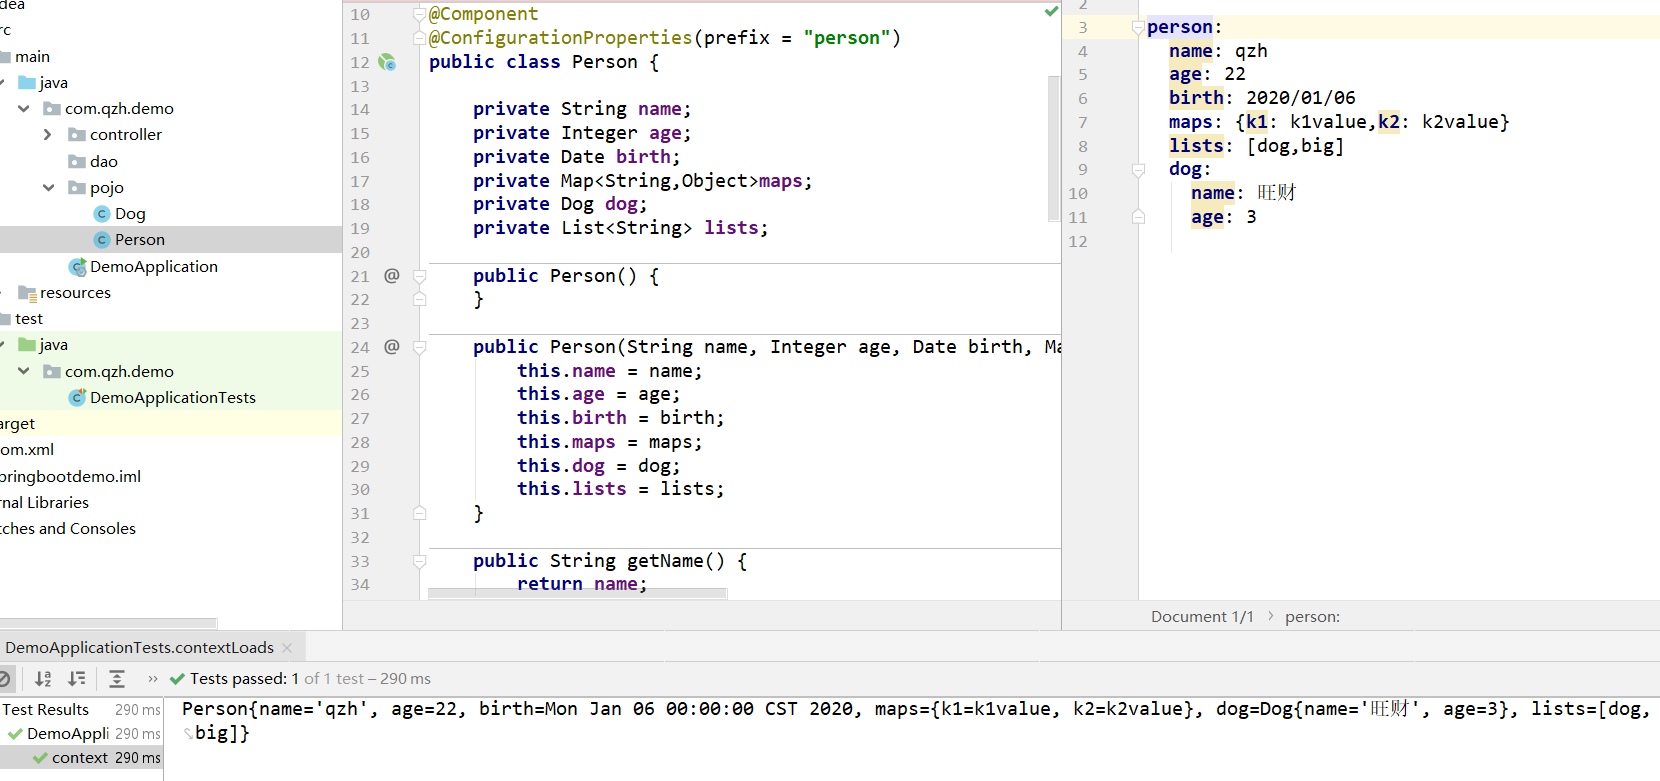Click line number 20 in the gutter
This screenshot has width=1660, height=781.
360,253
